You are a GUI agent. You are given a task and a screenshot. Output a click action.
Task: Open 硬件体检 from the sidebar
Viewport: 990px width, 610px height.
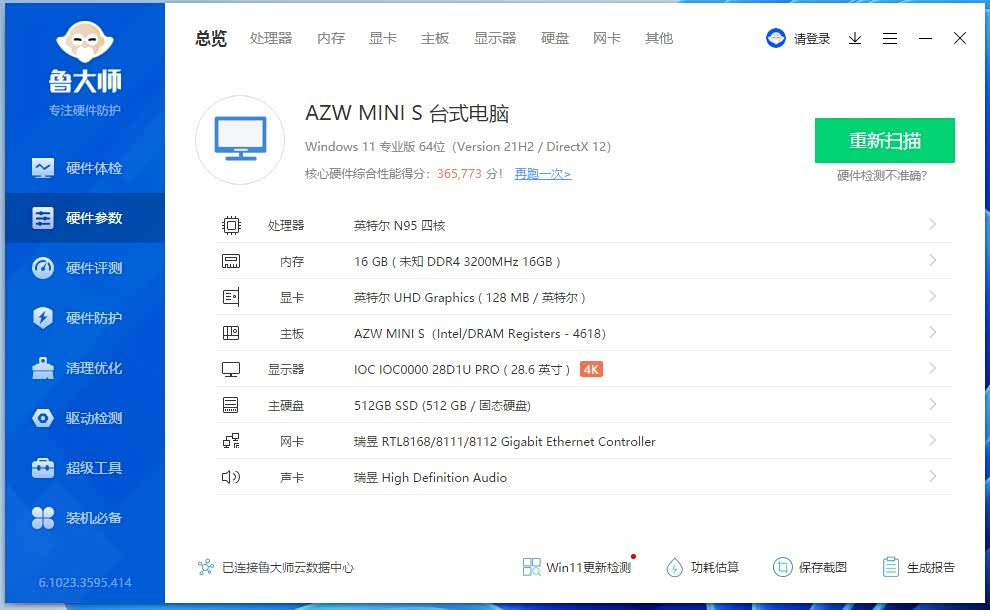click(84, 168)
